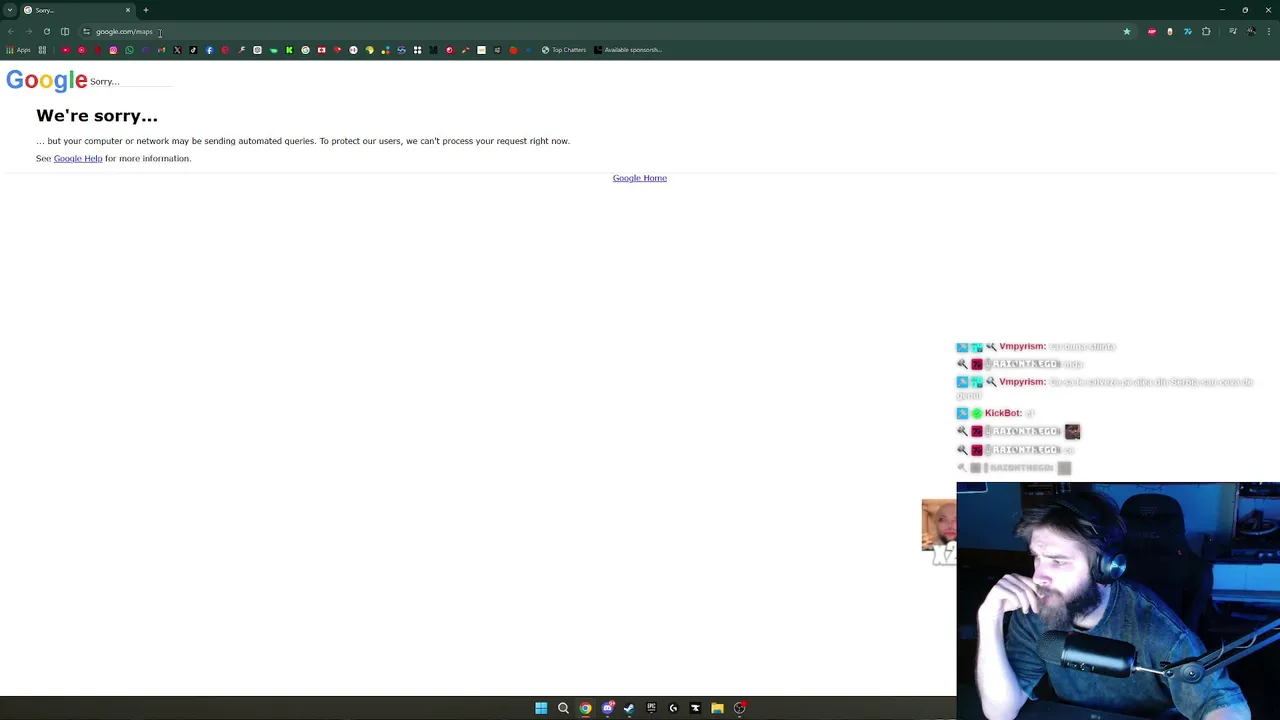Go back with the browser back arrow

[11, 31]
